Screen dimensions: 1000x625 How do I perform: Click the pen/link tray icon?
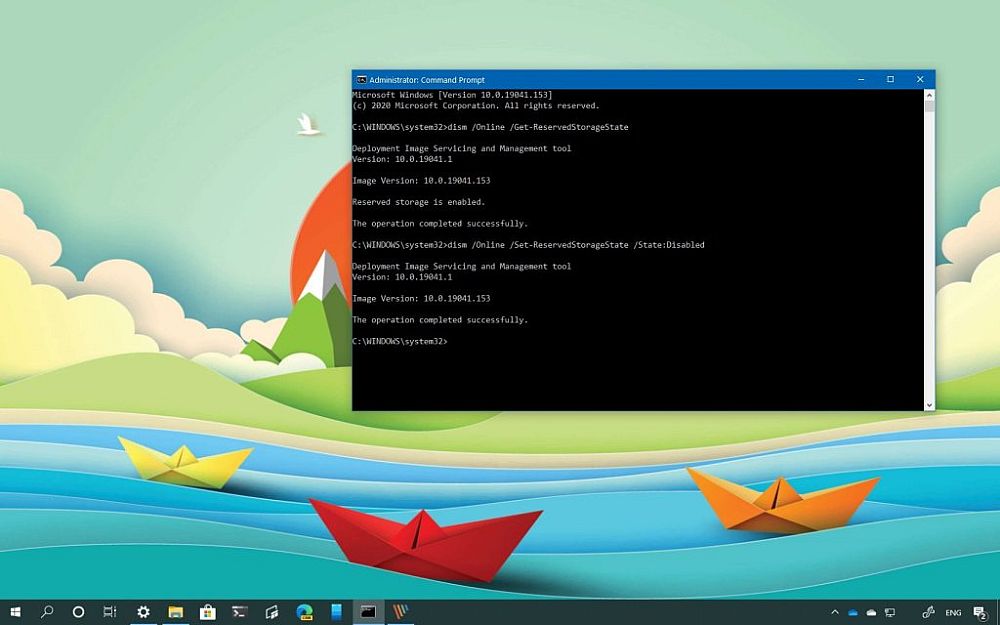coord(929,612)
